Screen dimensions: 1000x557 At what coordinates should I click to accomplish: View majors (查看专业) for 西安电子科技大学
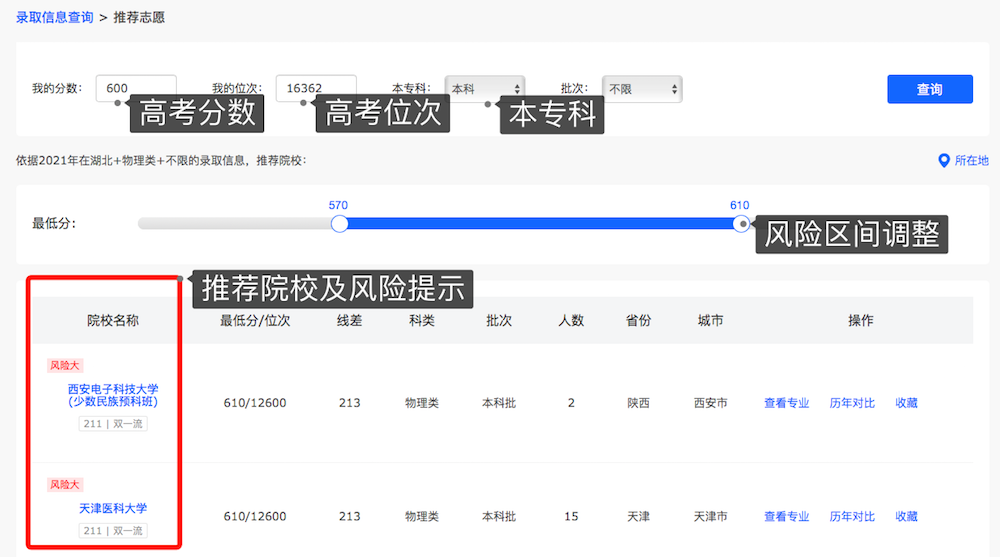pos(786,403)
